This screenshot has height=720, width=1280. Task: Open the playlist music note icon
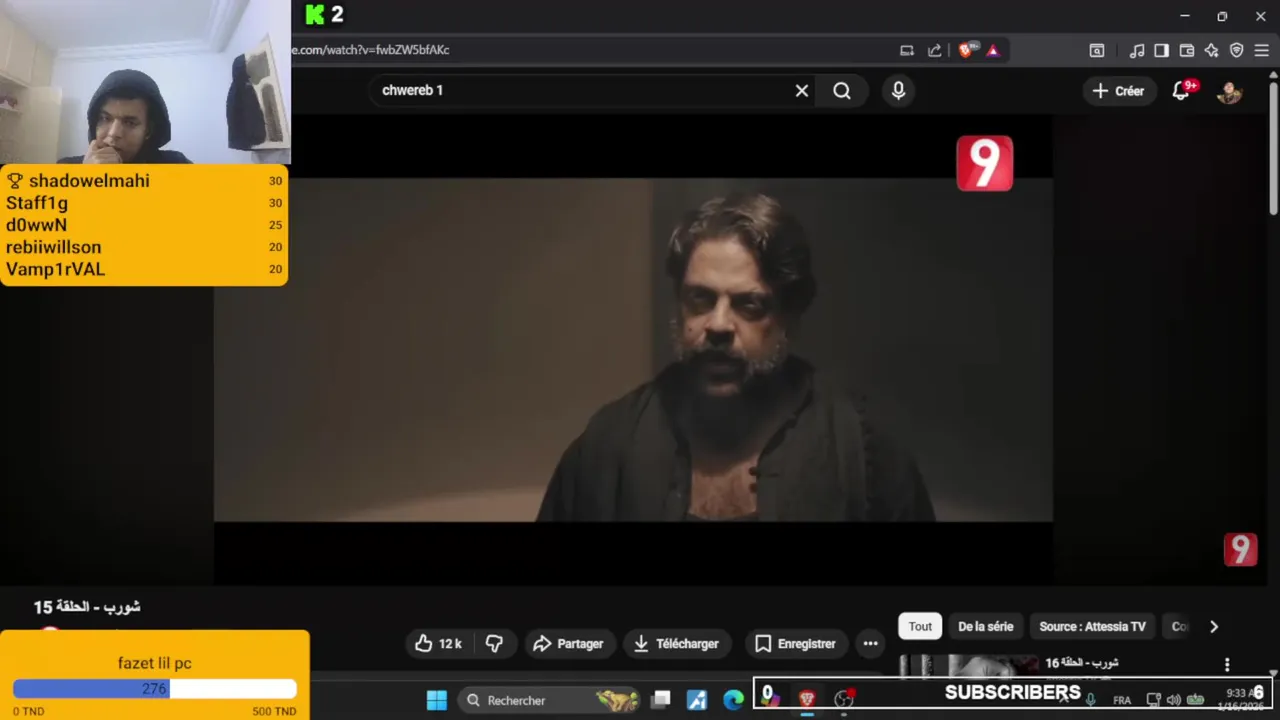1136,51
